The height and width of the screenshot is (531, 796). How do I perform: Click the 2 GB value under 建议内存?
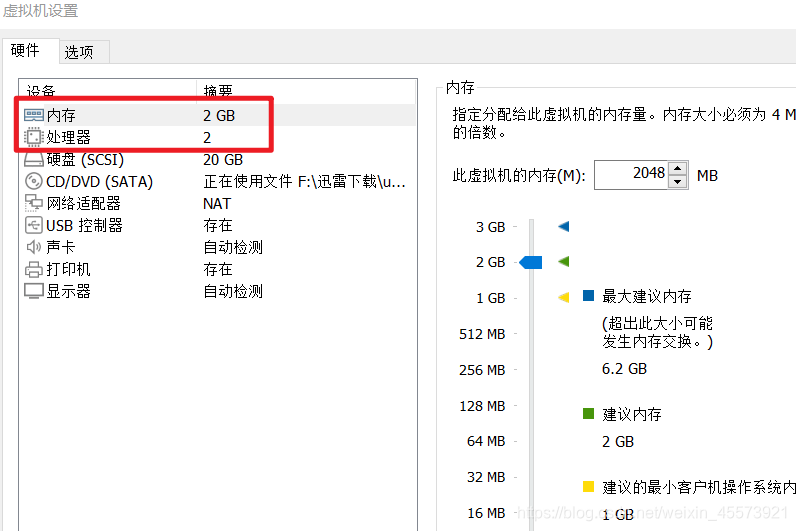[618, 442]
